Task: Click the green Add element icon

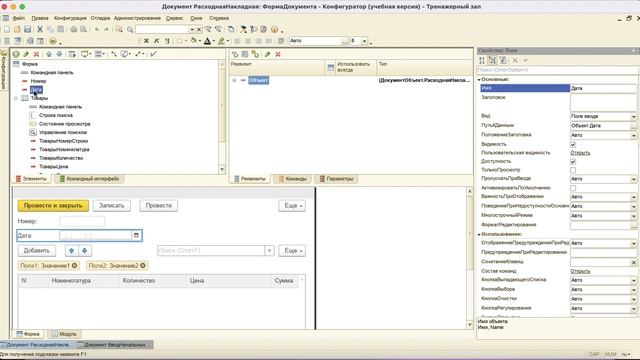Action: [16, 54]
